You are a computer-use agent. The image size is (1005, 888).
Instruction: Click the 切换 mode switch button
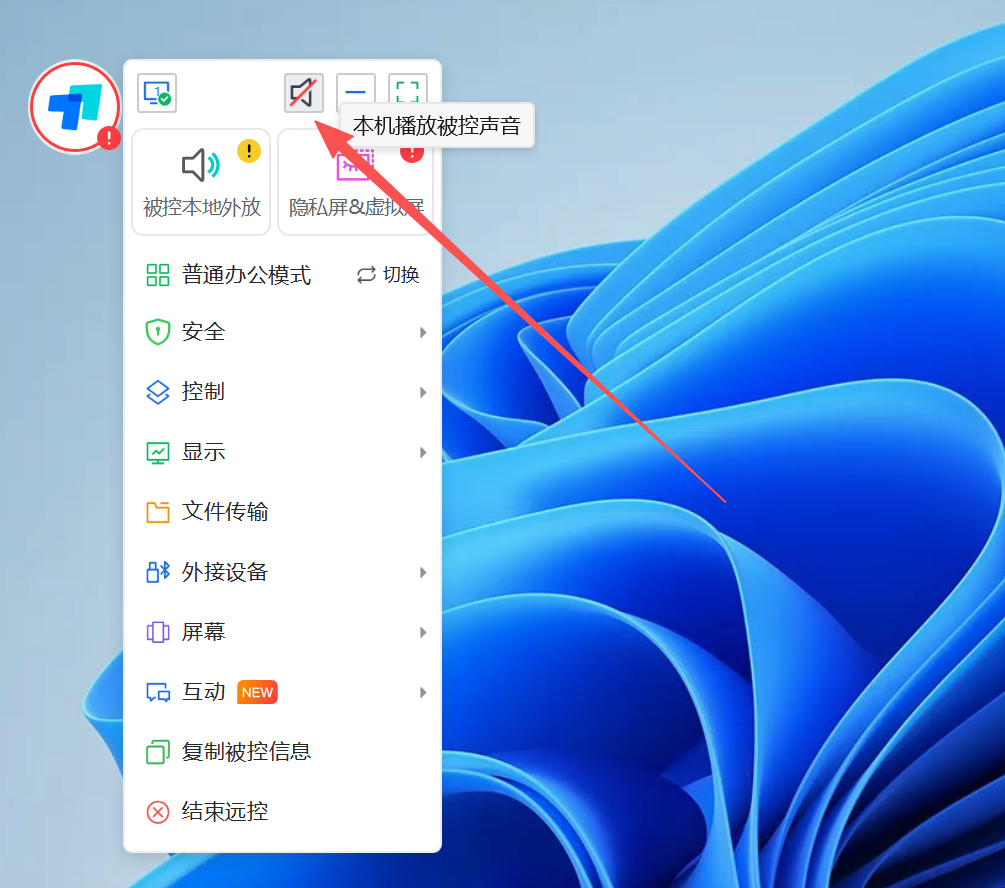tap(388, 275)
